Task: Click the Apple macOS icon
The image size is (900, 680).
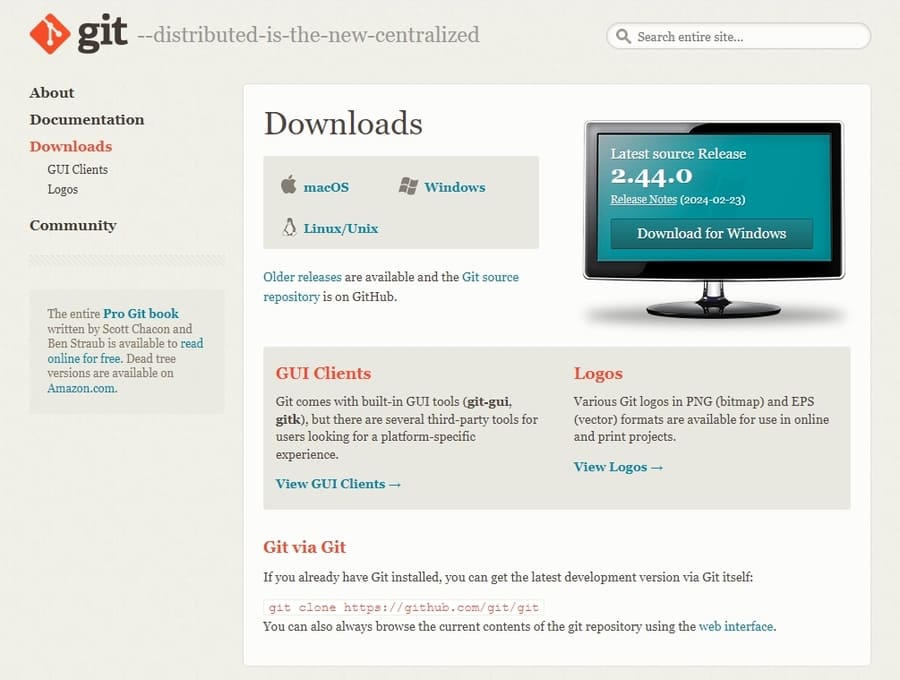Action: coord(289,186)
